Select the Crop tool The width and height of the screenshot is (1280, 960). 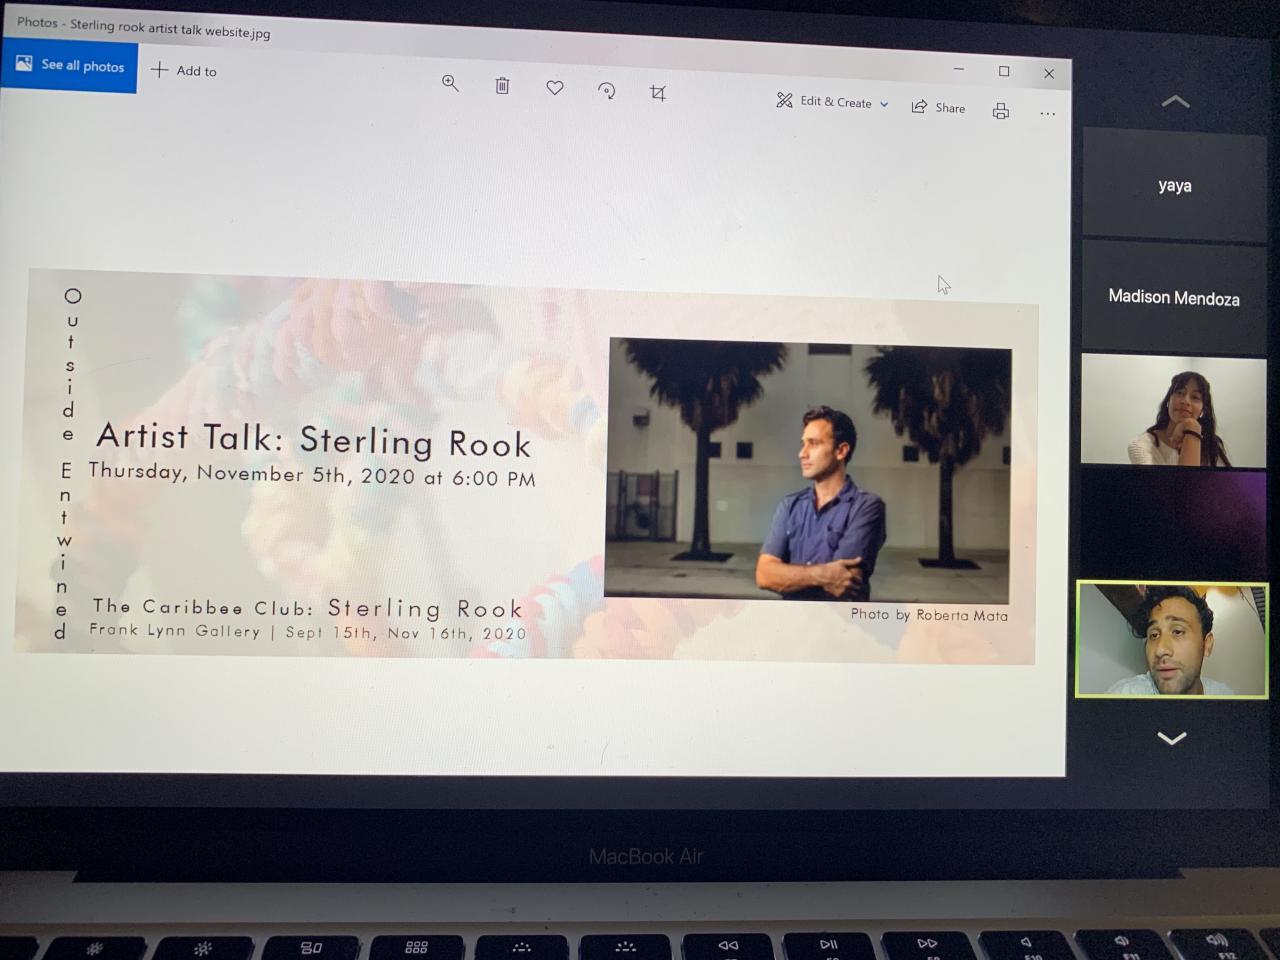(657, 93)
